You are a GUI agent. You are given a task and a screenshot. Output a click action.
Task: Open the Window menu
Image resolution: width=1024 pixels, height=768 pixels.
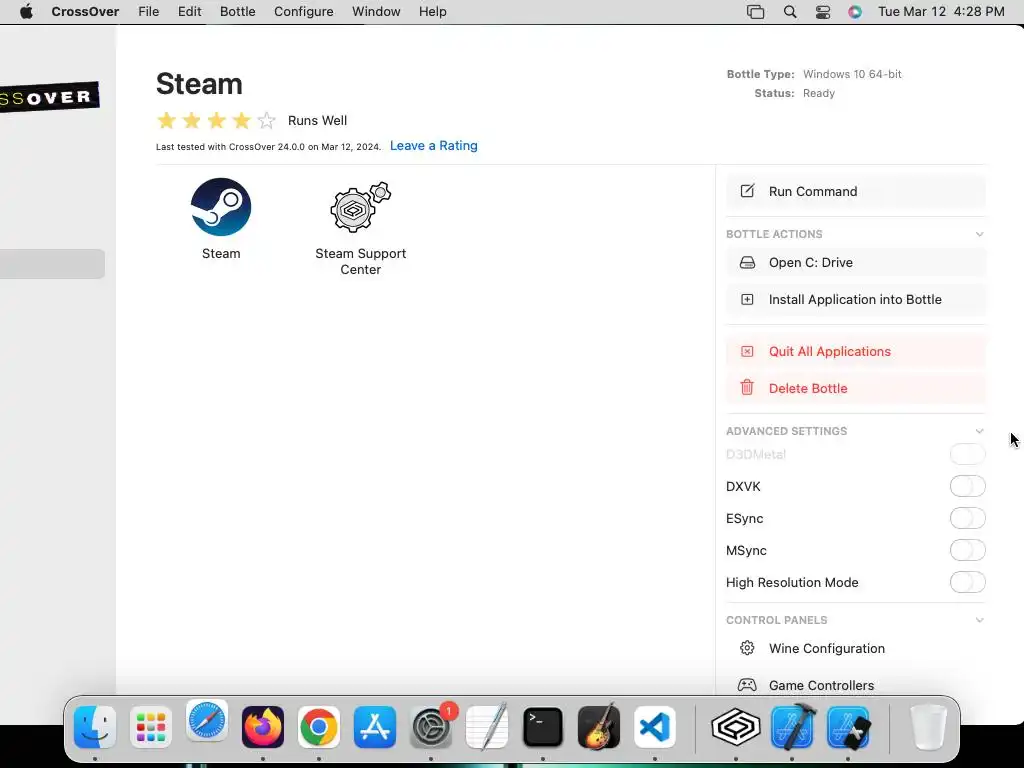376,12
